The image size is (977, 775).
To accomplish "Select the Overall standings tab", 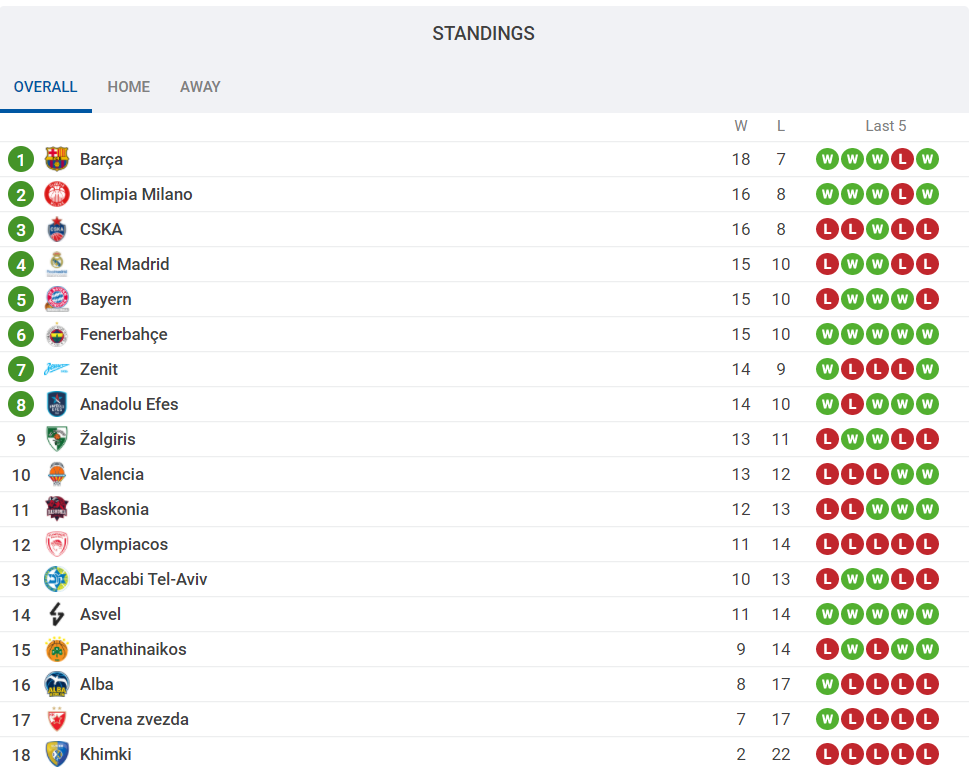I will coord(45,87).
